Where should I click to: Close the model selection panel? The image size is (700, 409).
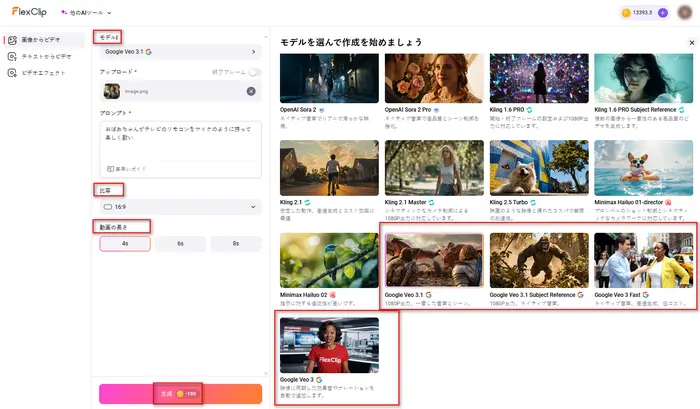[x=692, y=43]
